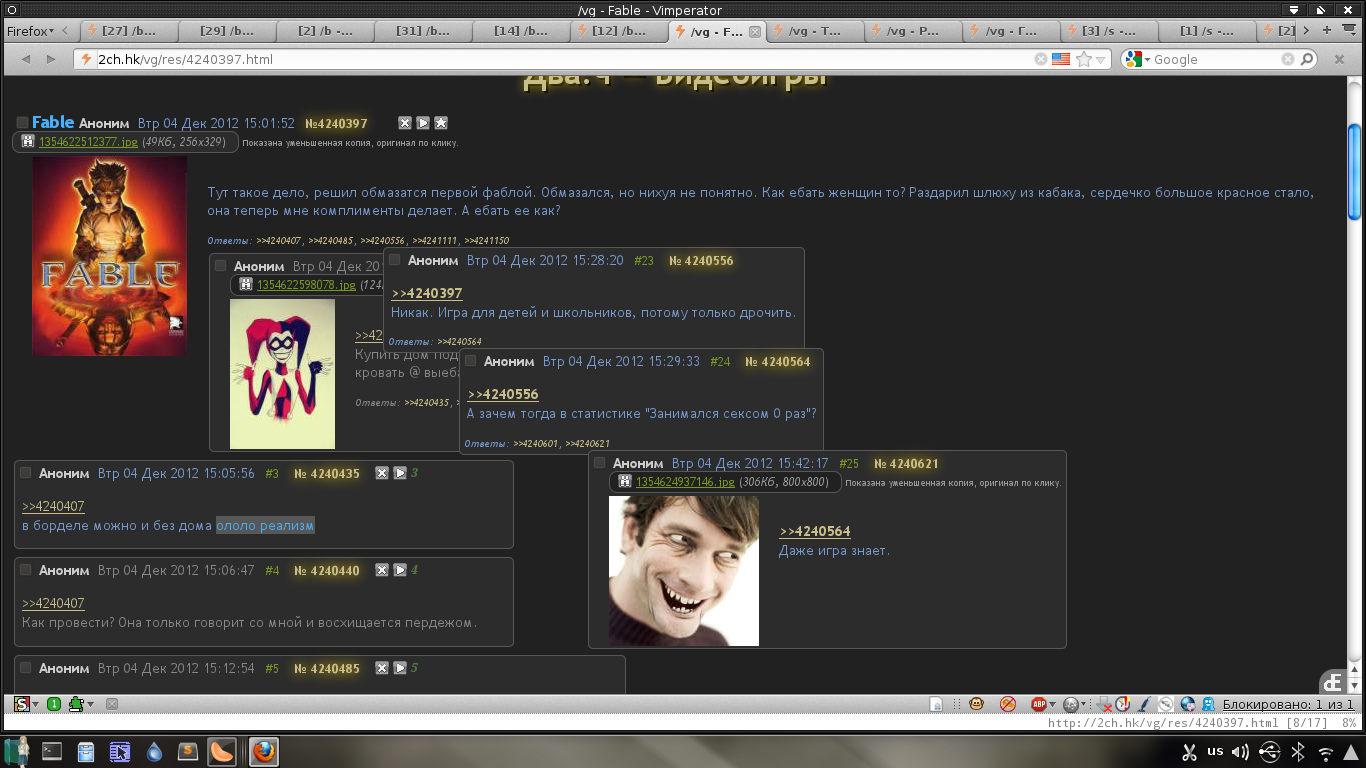Click the green puzzle piece add-on icon
The width and height of the screenshot is (1366, 768).
point(76,704)
